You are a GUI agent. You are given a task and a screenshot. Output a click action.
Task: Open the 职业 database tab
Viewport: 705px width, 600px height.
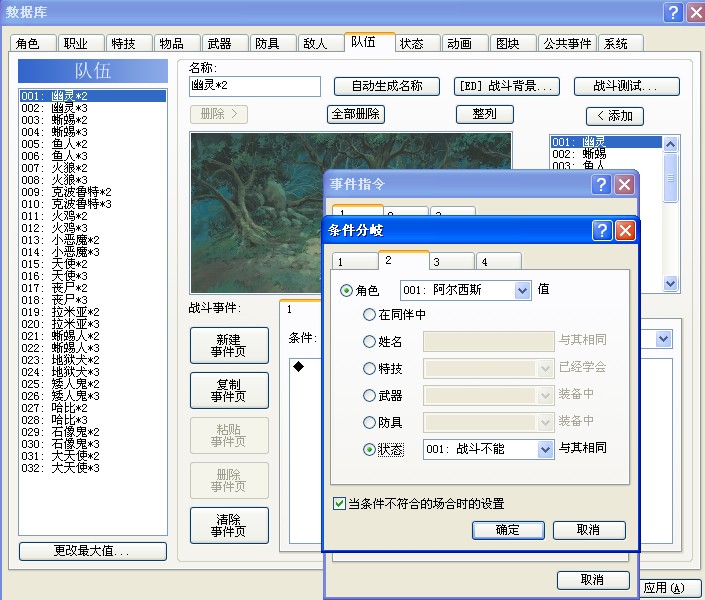coord(81,44)
